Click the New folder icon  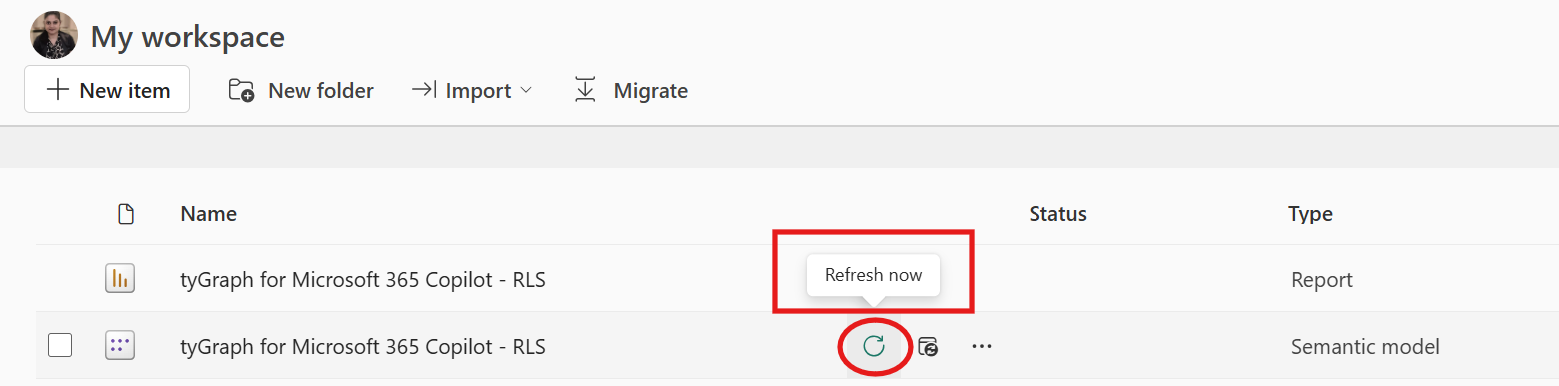click(241, 91)
